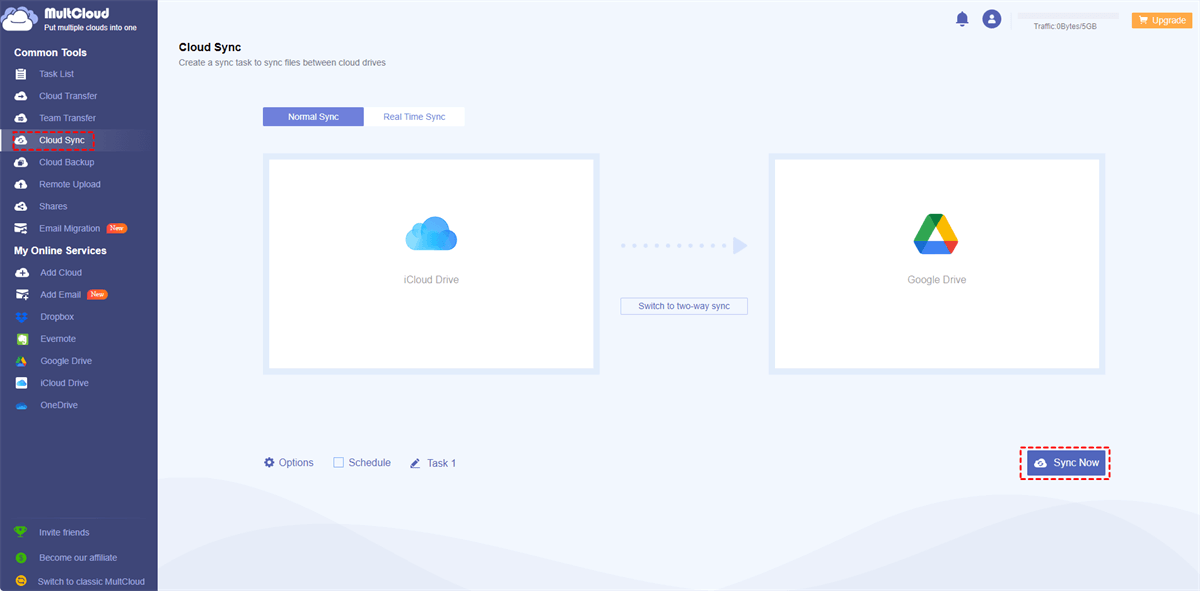The width and height of the screenshot is (1200, 591).
Task: Open Team Transfer from sidebar
Action: pyautogui.click(x=67, y=118)
